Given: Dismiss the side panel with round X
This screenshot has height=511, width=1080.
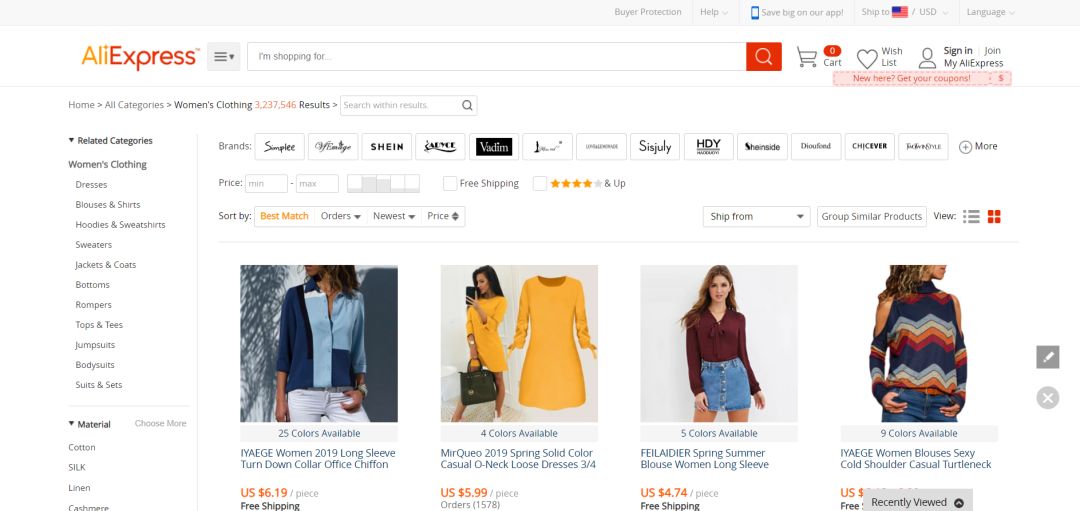Looking at the screenshot, I should coord(1048,397).
